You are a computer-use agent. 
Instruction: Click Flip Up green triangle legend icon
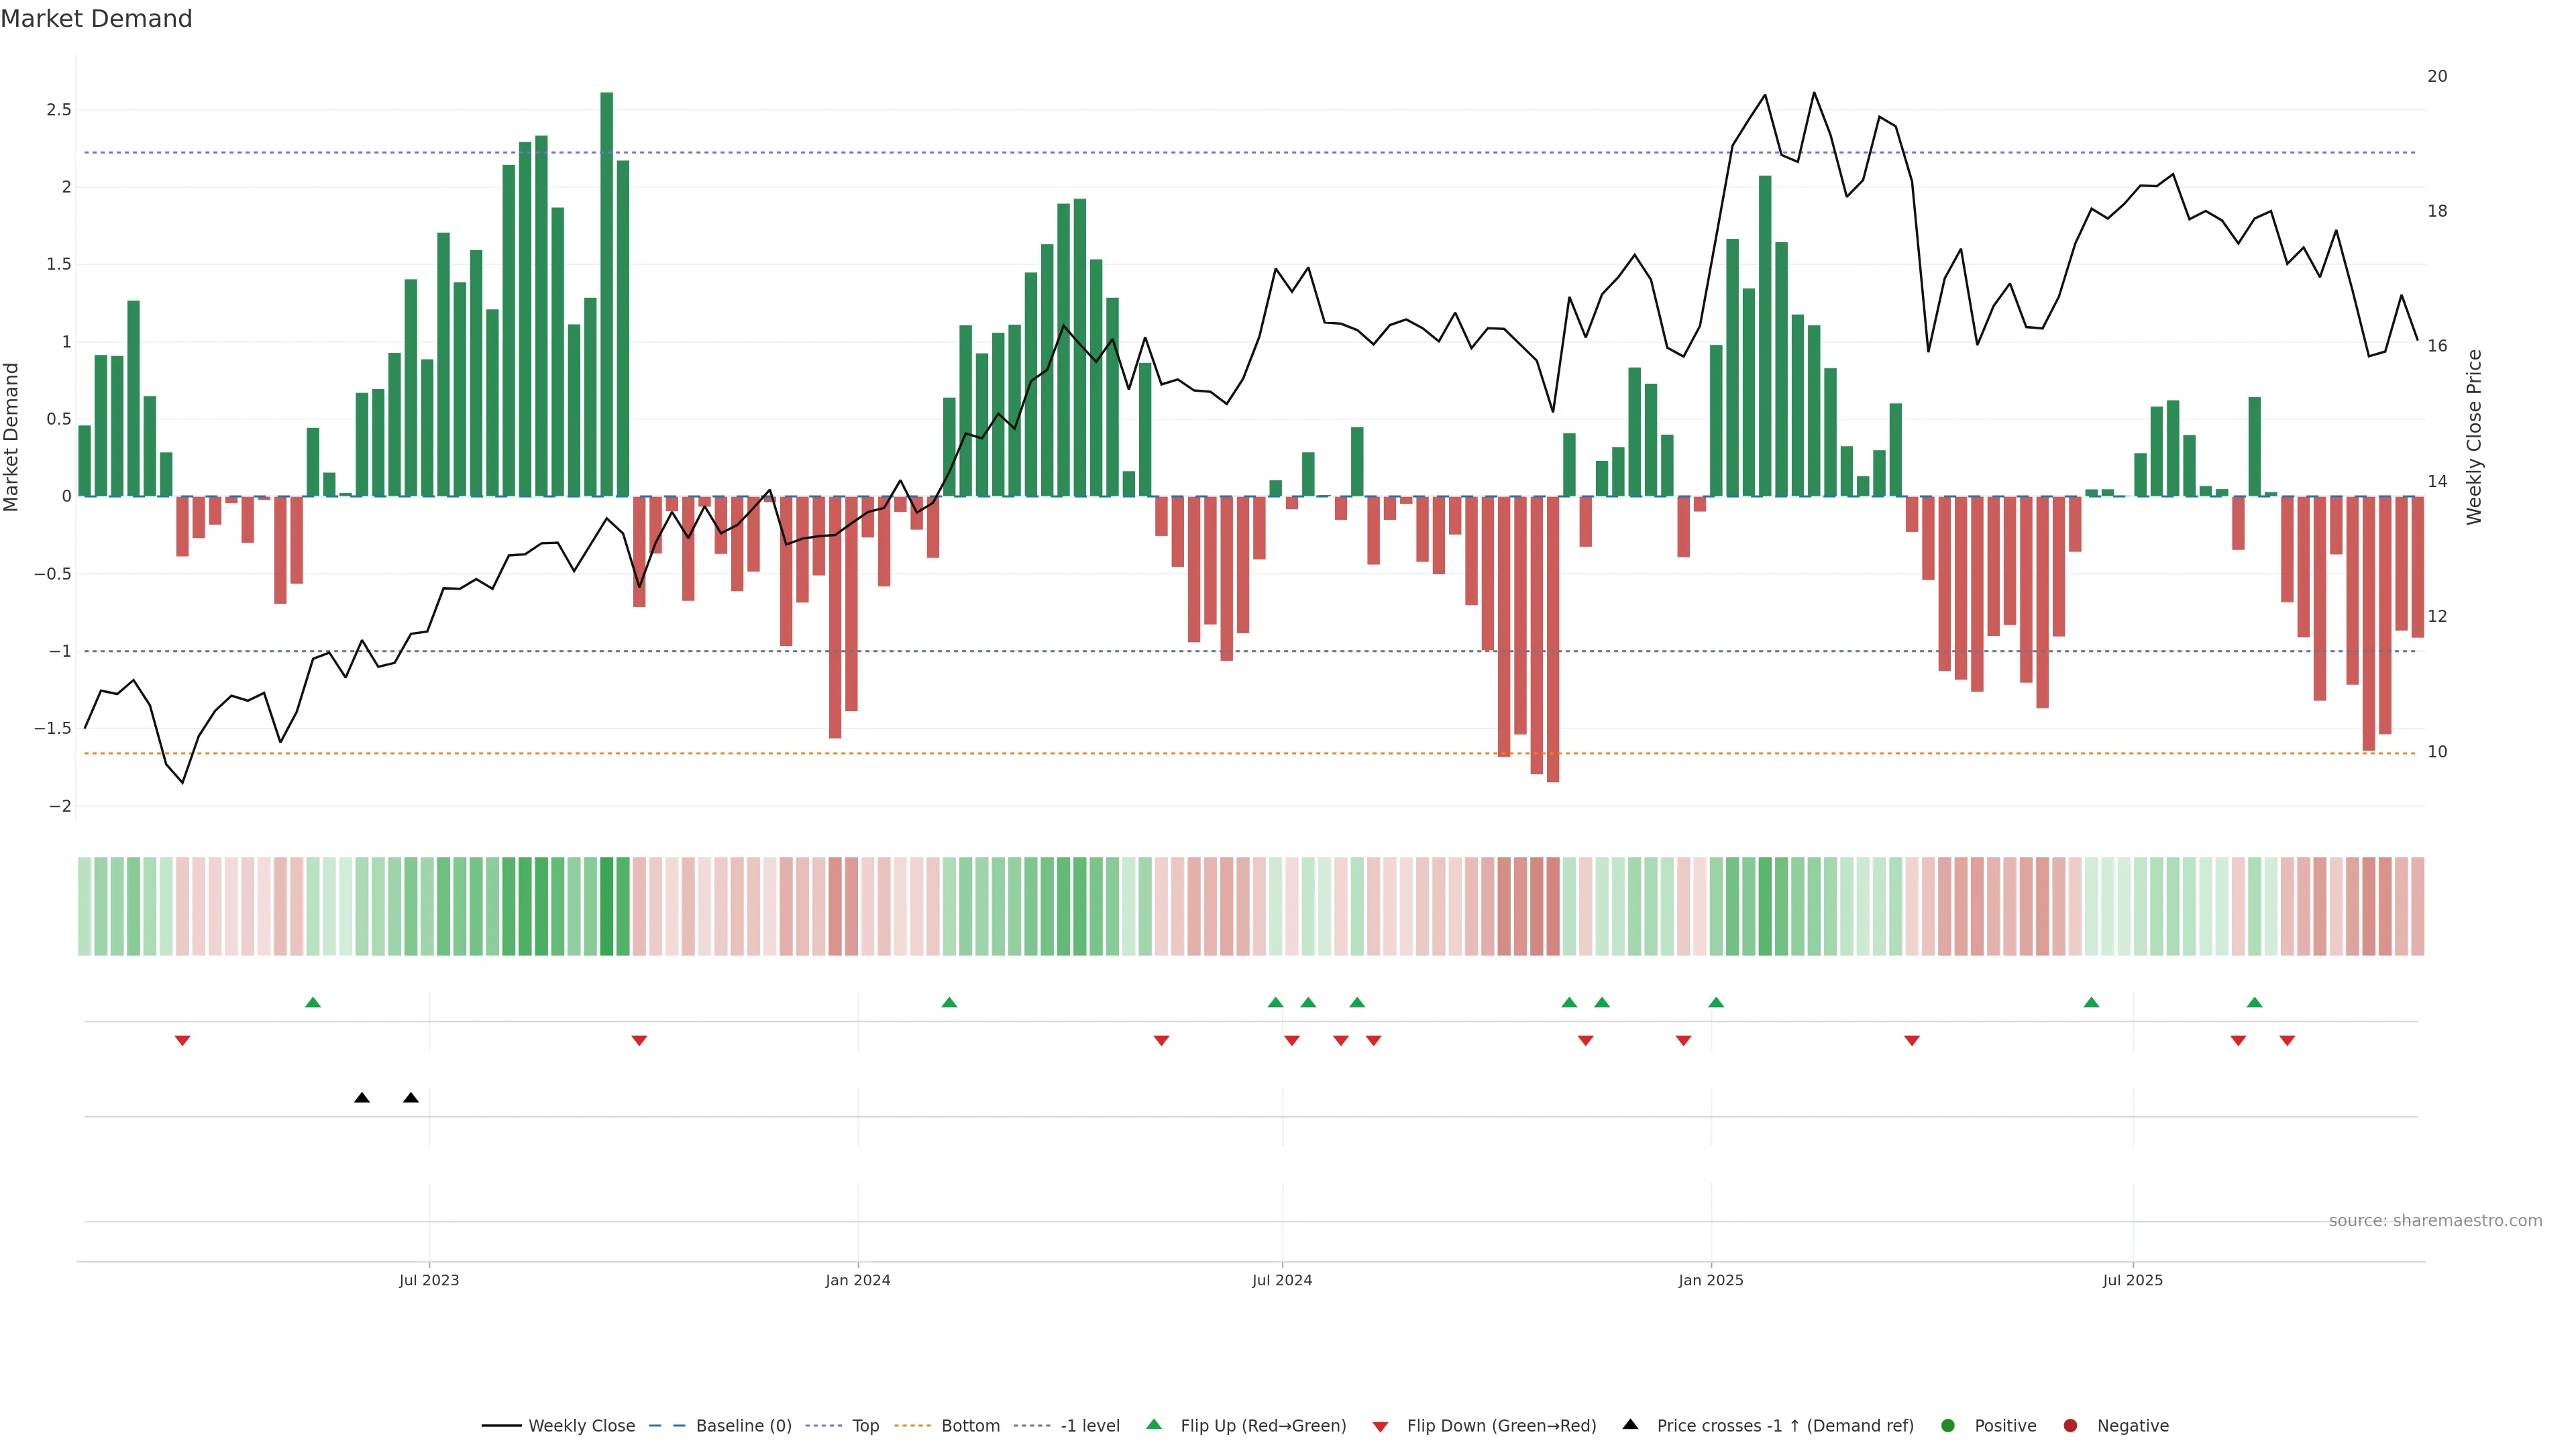[x=1154, y=1425]
